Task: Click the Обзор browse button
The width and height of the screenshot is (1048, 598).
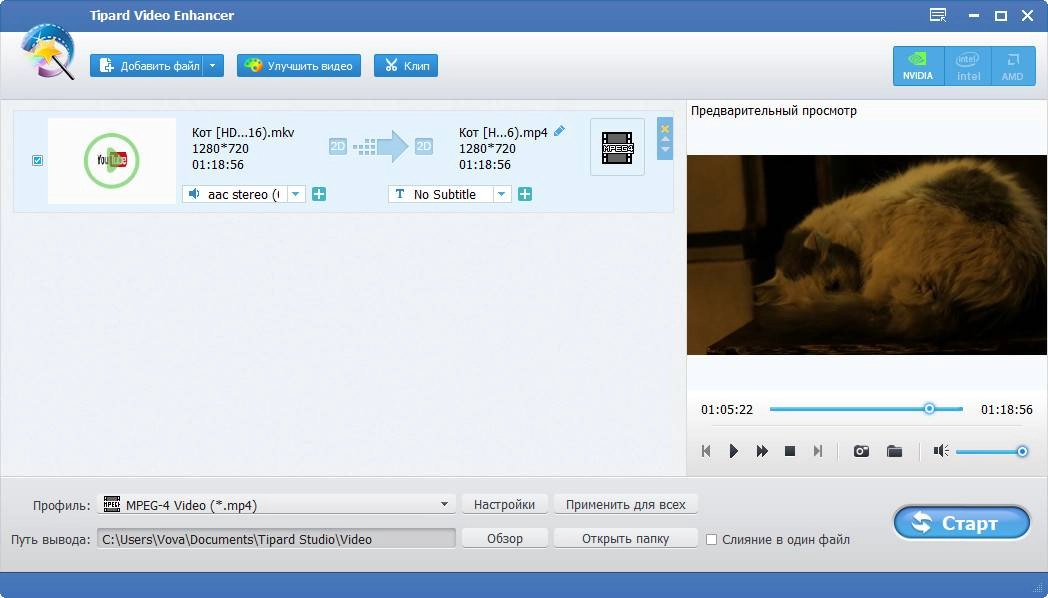Action: click(505, 539)
